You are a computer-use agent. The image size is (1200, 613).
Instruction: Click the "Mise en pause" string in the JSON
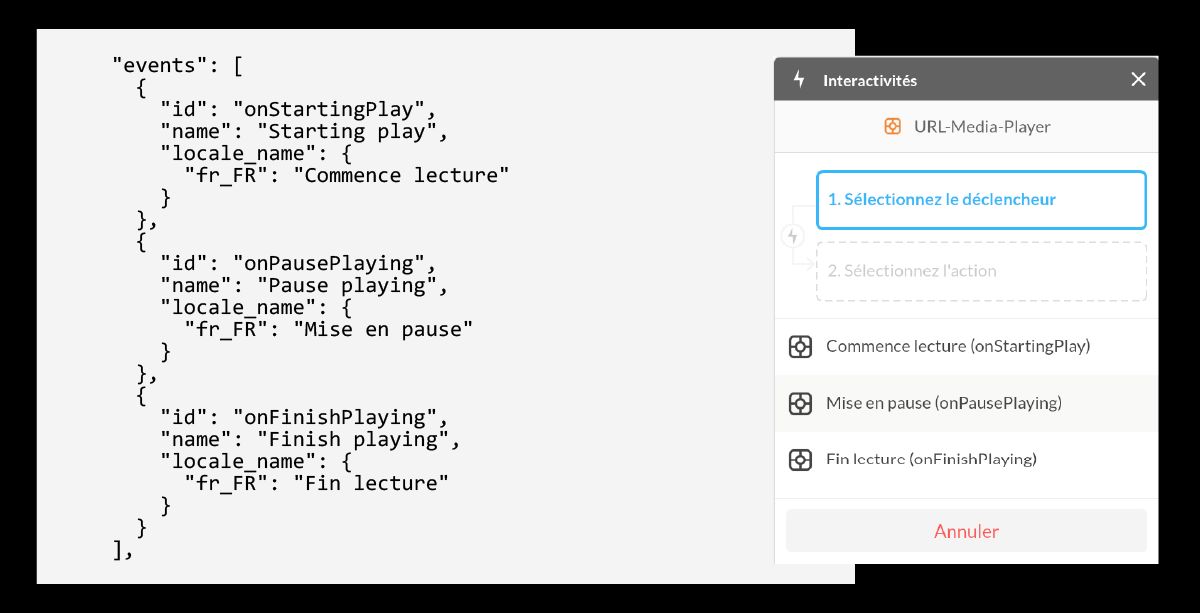(x=383, y=329)
